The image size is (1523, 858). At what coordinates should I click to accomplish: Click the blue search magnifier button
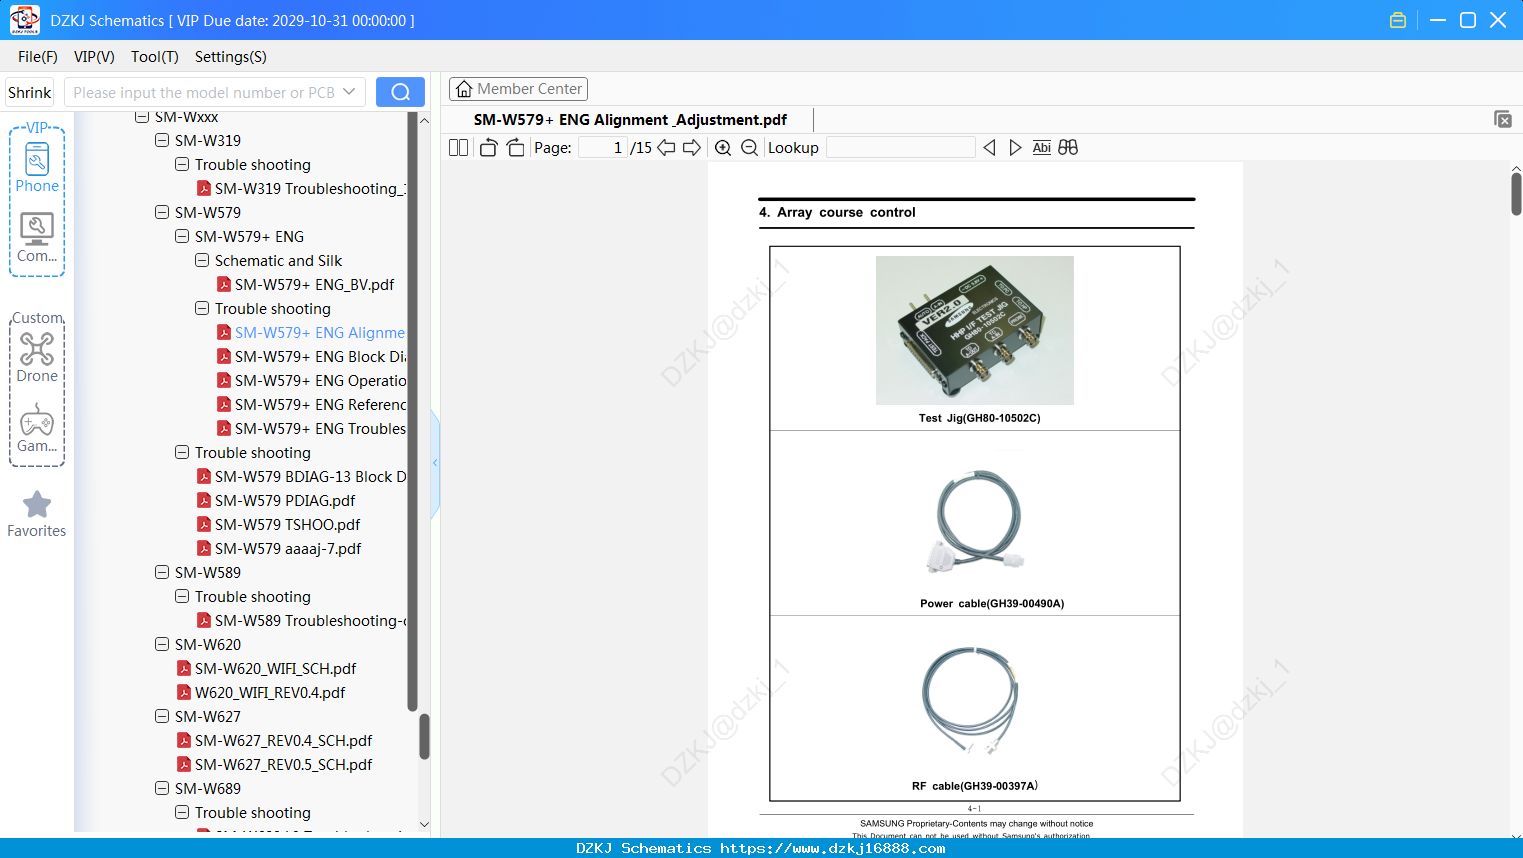pos(400,92)
